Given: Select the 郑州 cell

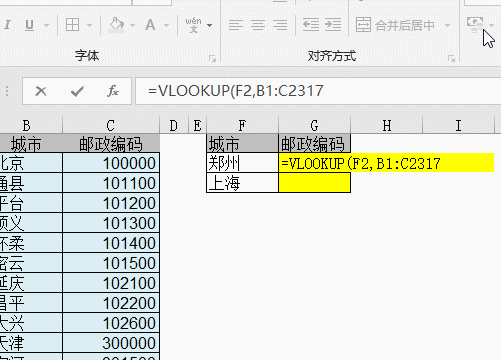Looking at the screenshot, I should [x=242, y=163].
